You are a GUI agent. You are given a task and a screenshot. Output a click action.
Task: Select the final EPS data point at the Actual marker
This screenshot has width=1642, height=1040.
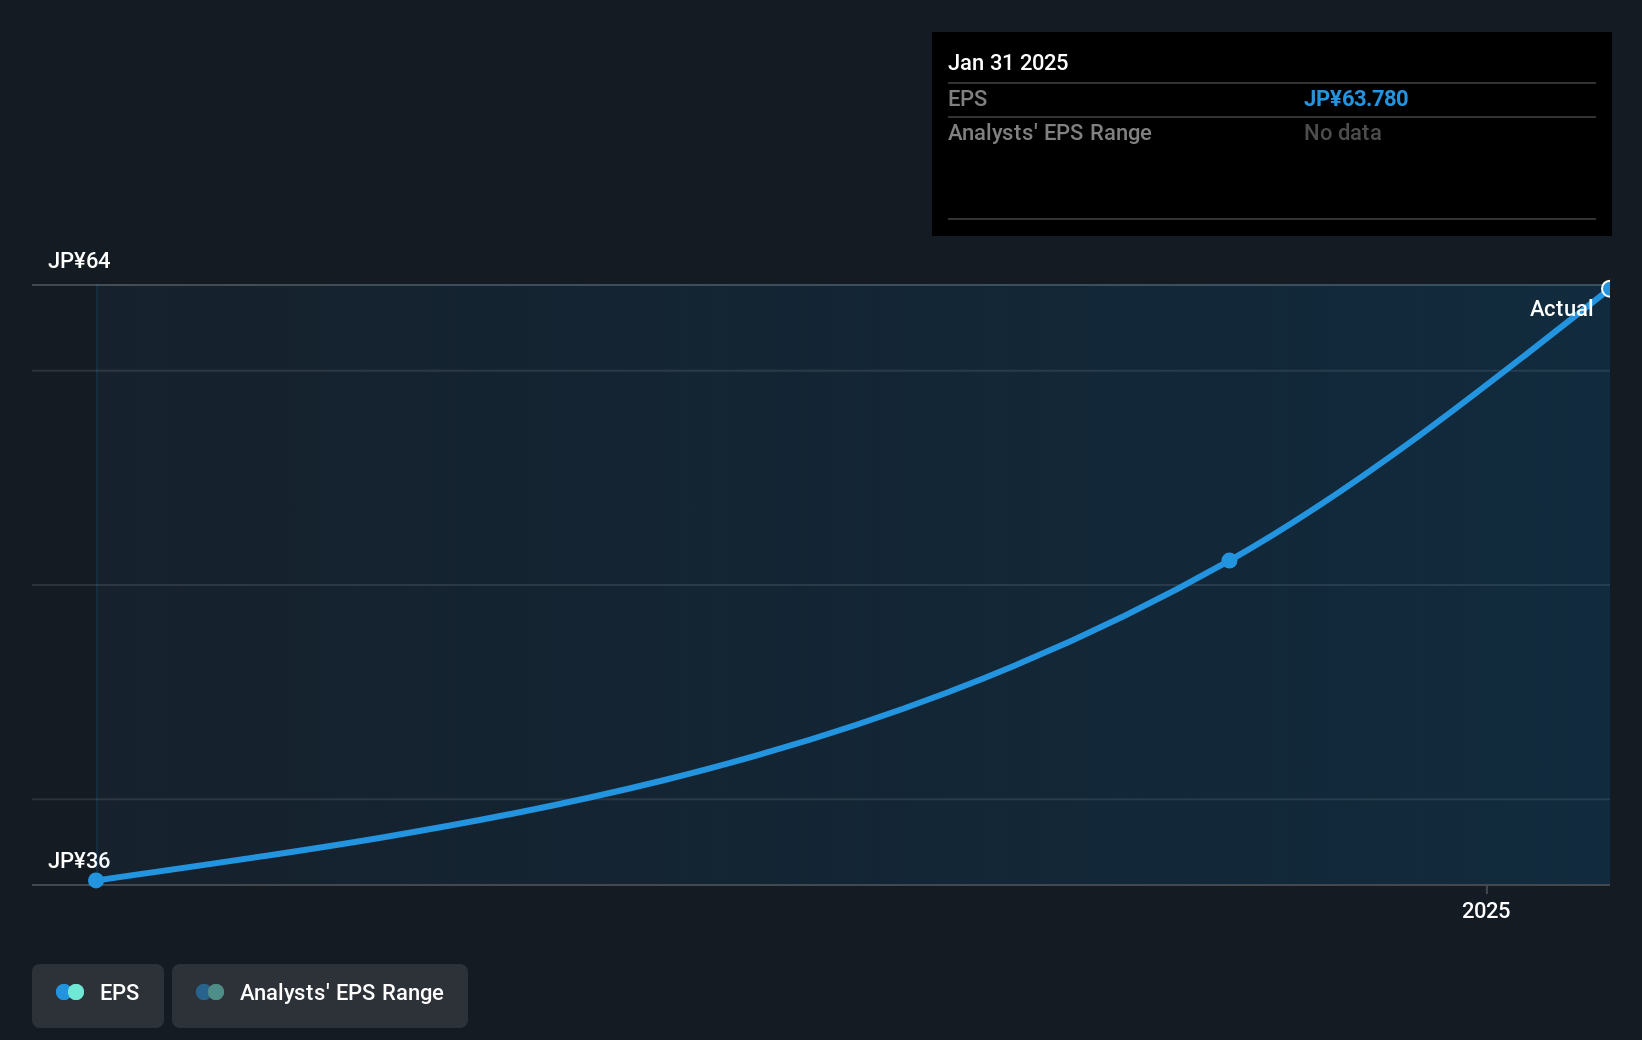[1608, 289]
